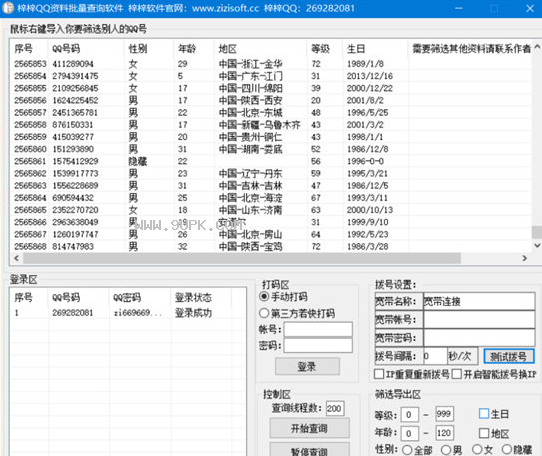Viewport: 542px width, 456px height.
Task: Select row with QQ number 2794391475
Action: coord(271,76)
